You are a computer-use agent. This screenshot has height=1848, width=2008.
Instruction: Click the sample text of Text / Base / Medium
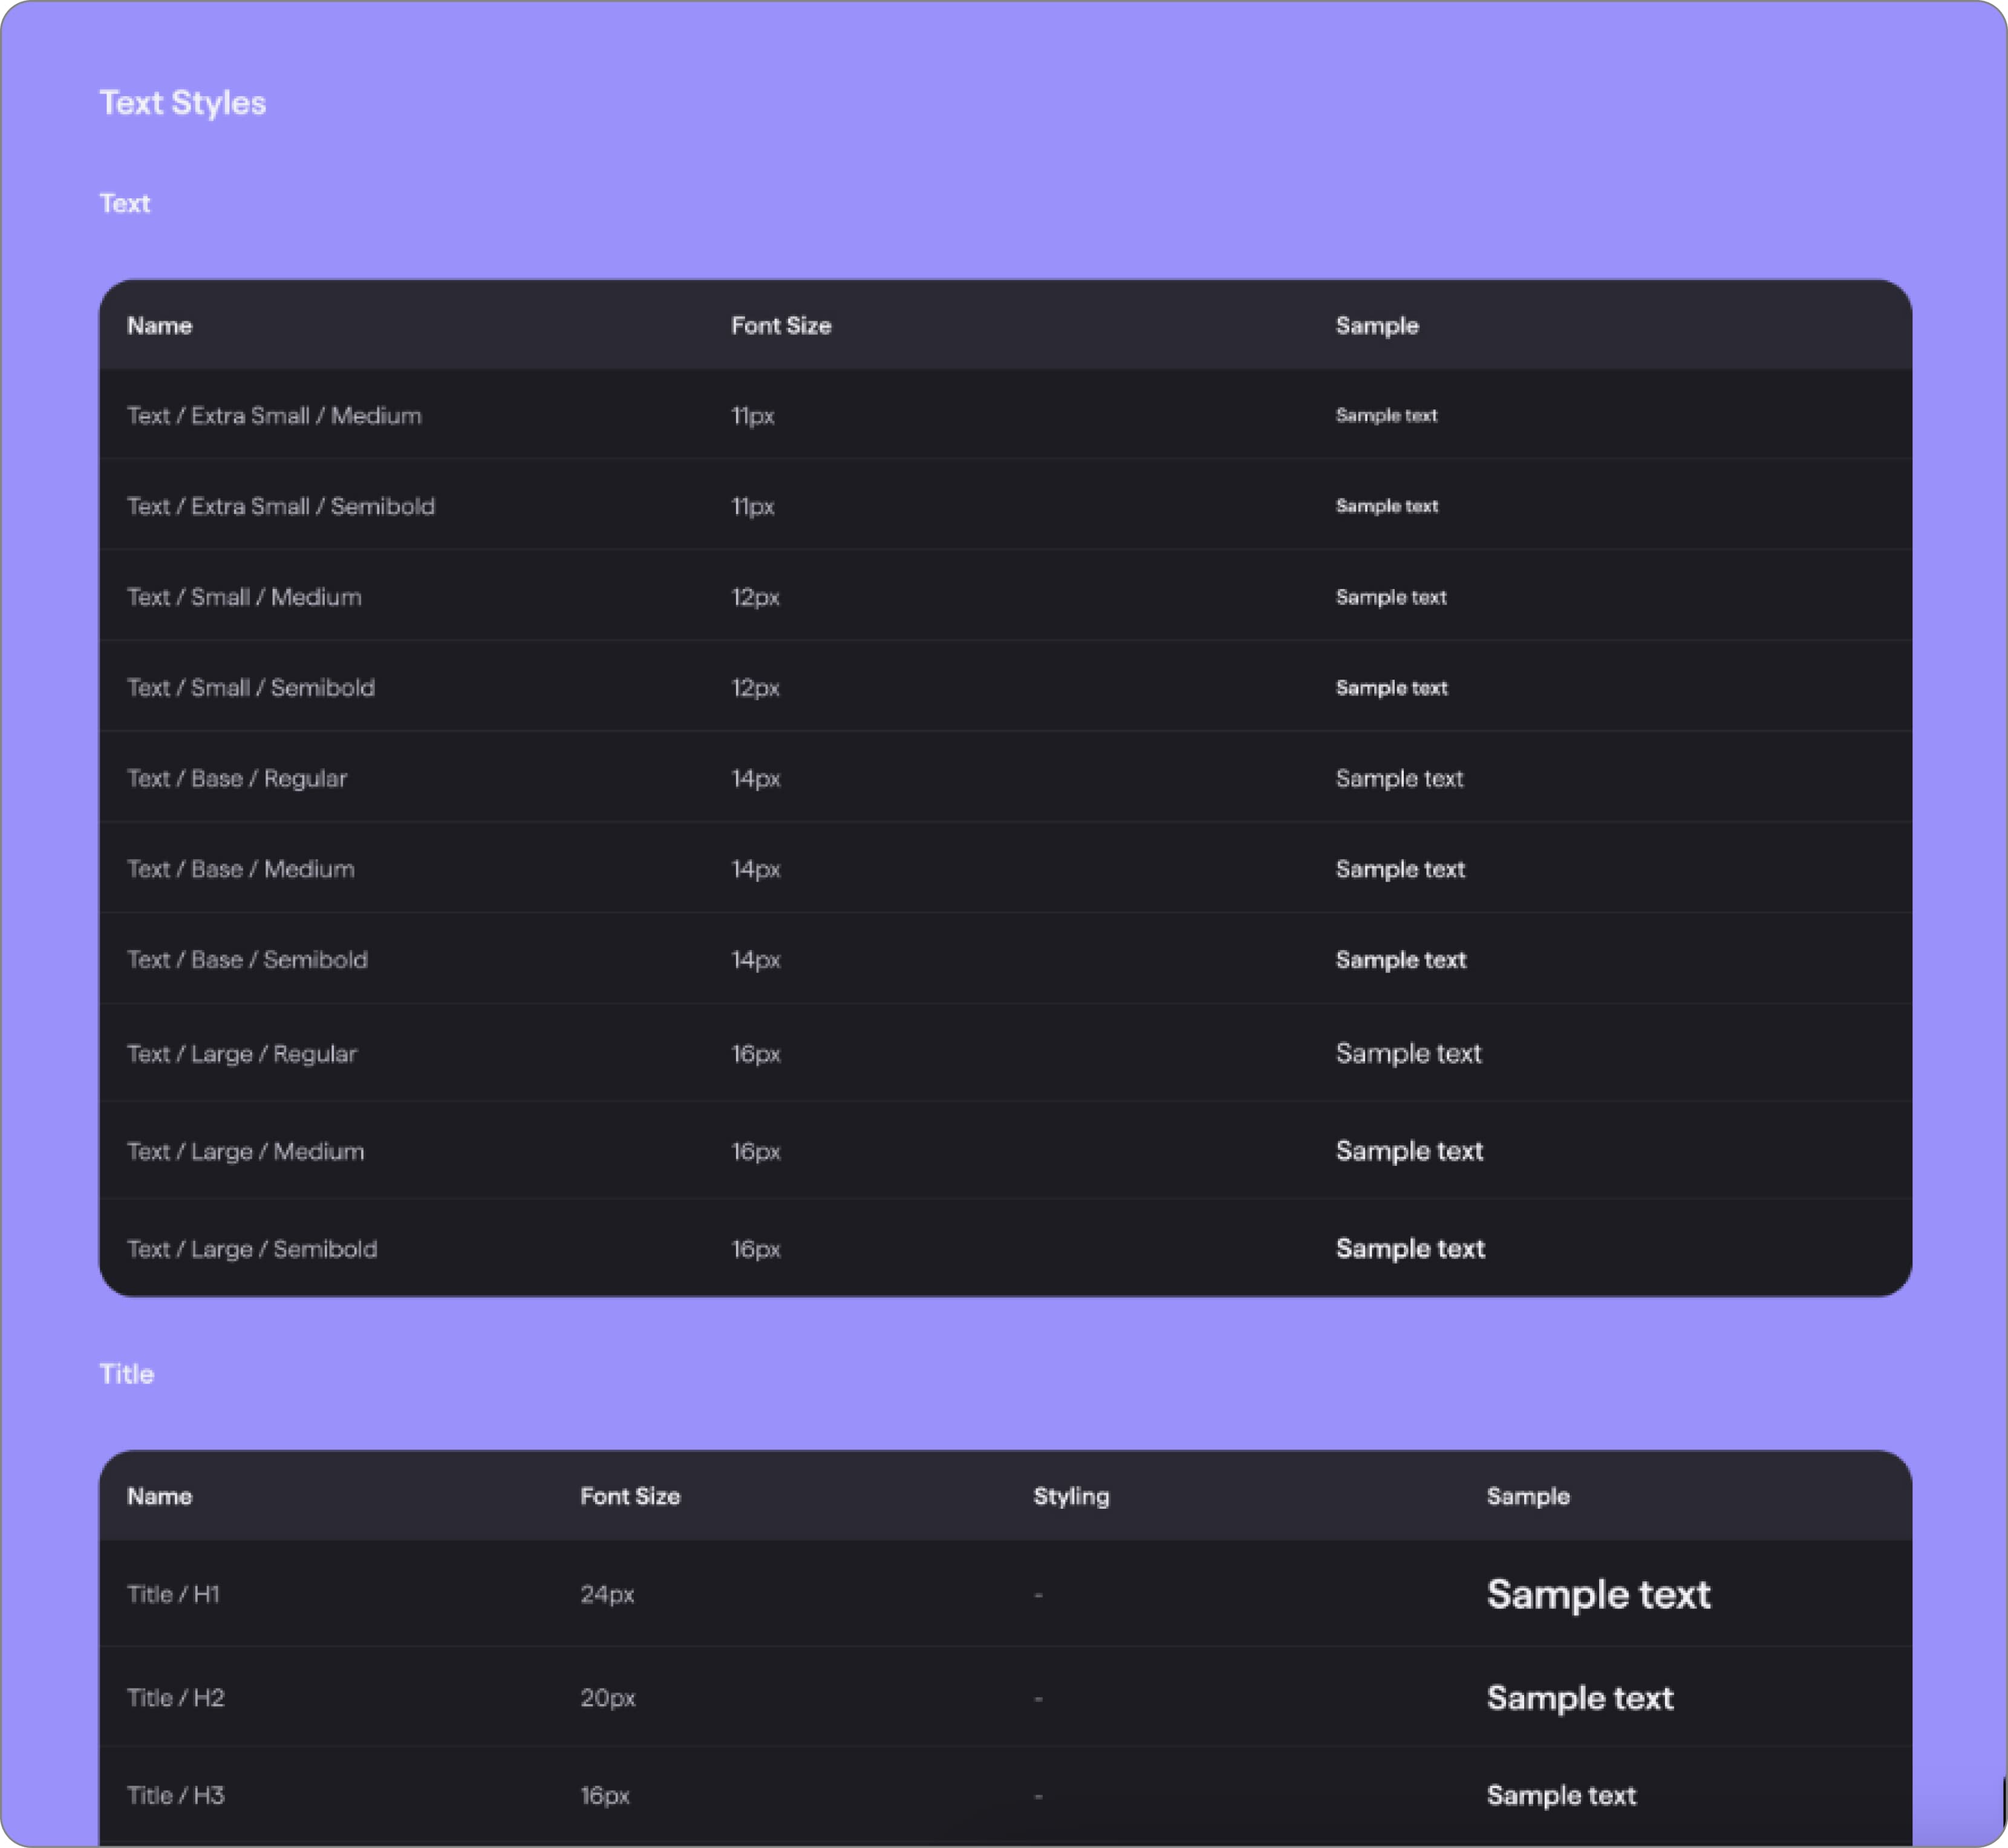[1400, 869]
